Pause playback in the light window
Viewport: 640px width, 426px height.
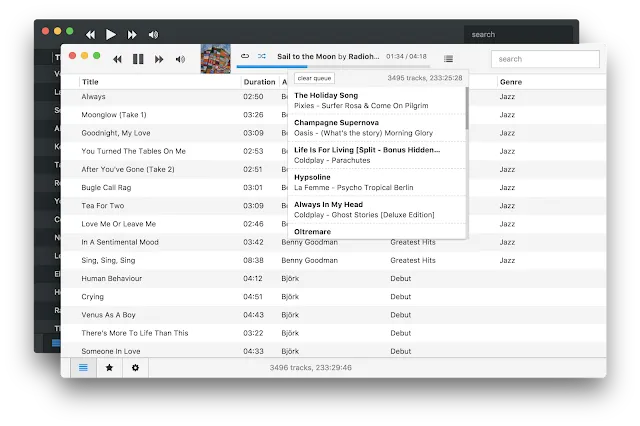pos(138,59)
